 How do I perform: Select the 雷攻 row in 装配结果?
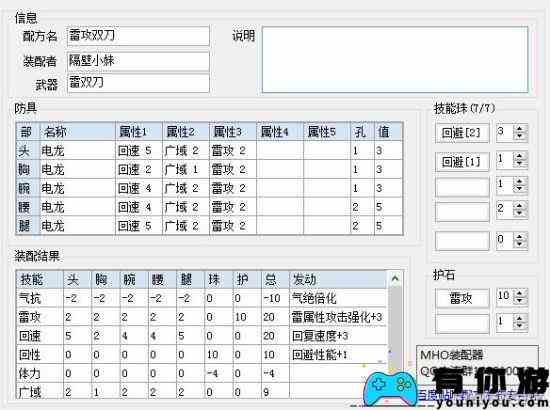202,317
